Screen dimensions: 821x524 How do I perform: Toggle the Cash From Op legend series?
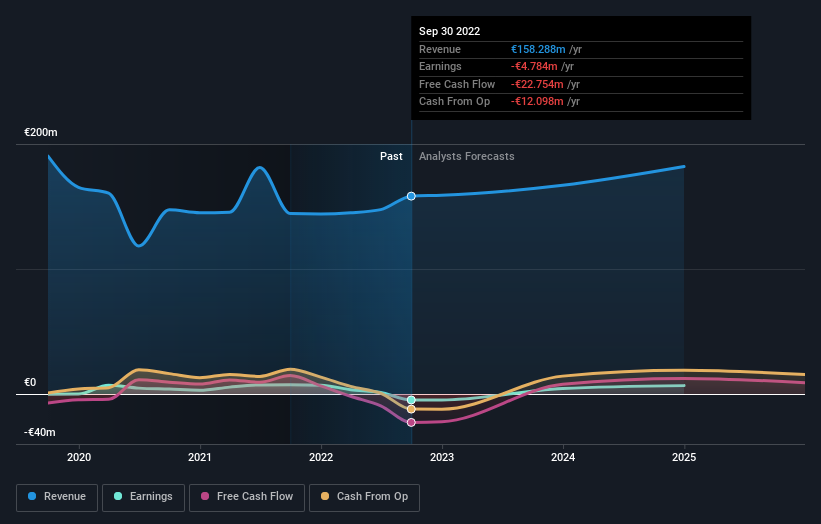(x=364, y=497)
